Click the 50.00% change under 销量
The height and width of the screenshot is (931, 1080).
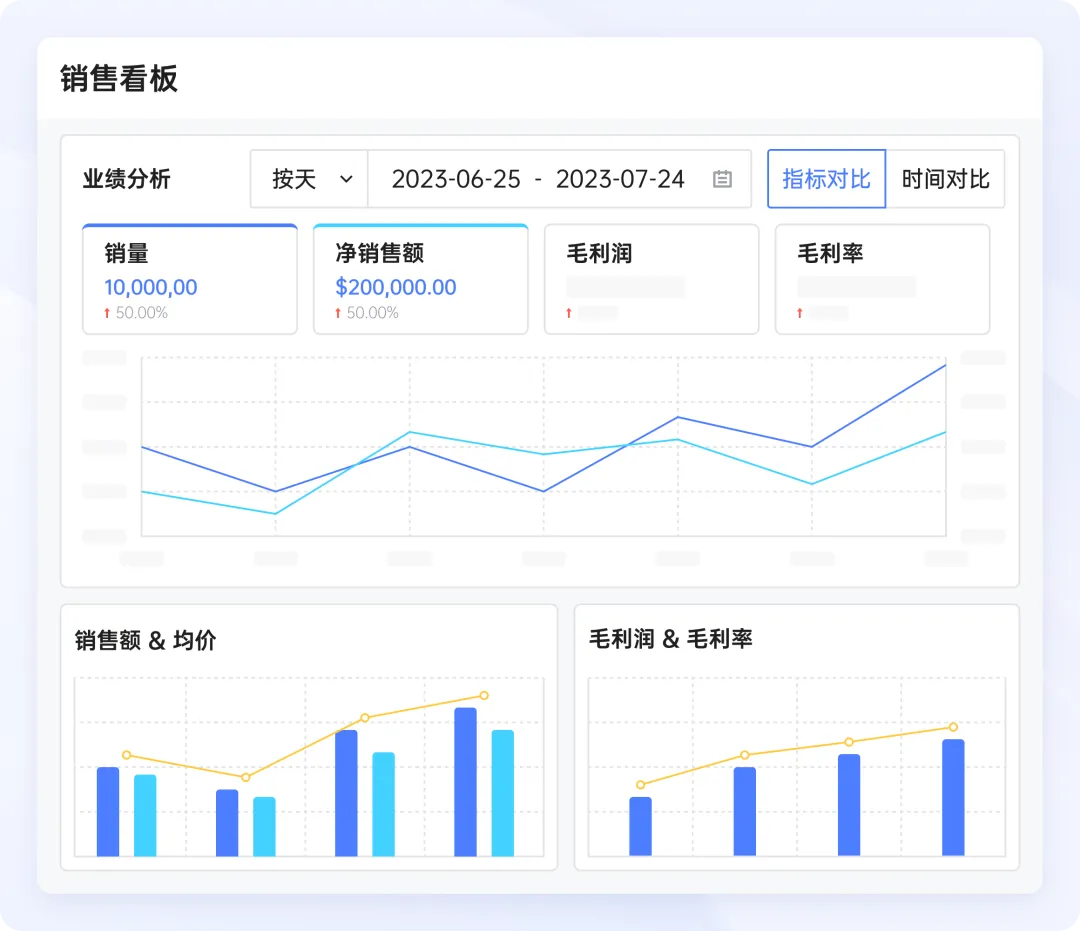point(142,313)
